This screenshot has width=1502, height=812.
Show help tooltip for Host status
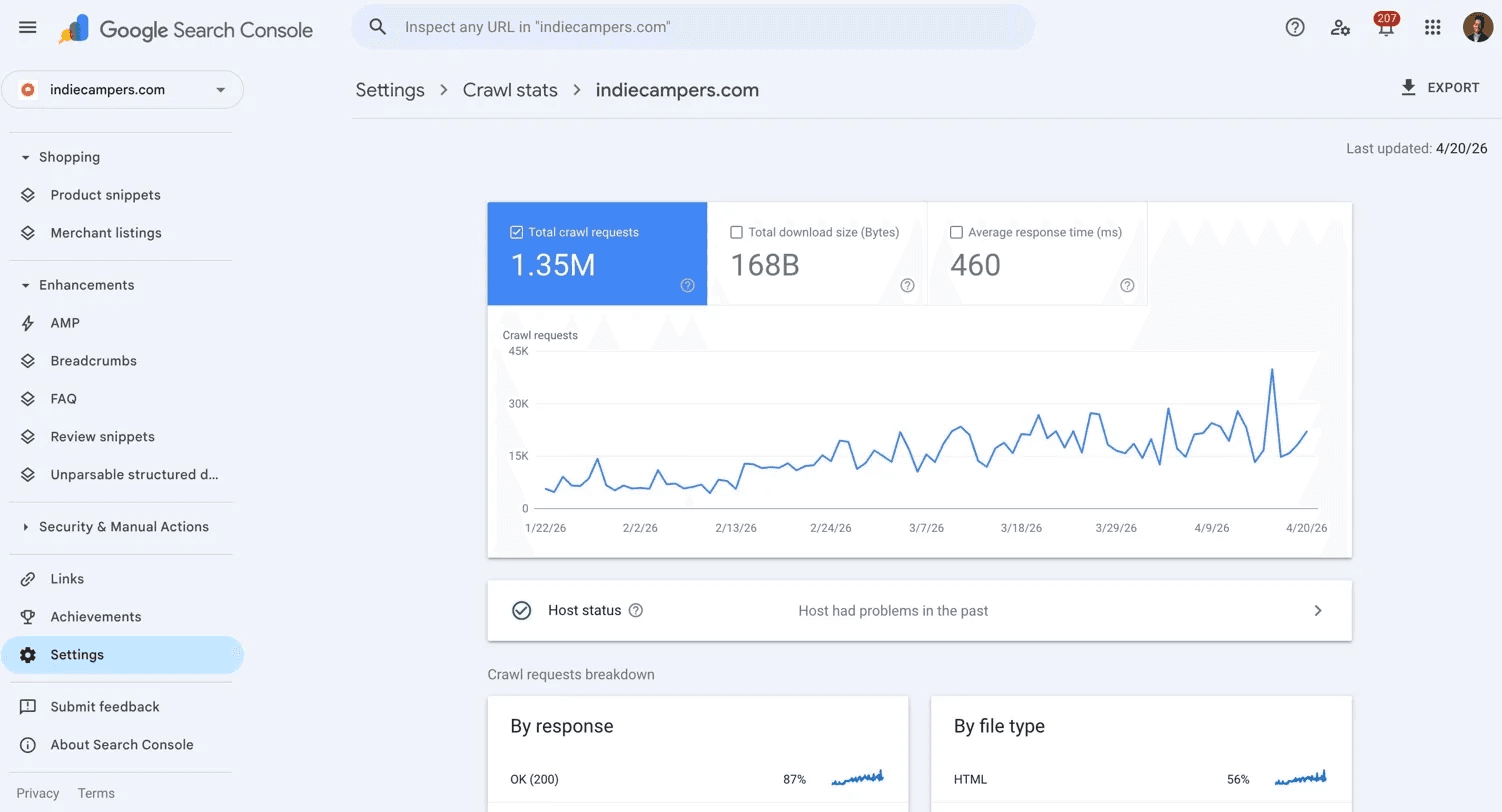coord(635,610)
